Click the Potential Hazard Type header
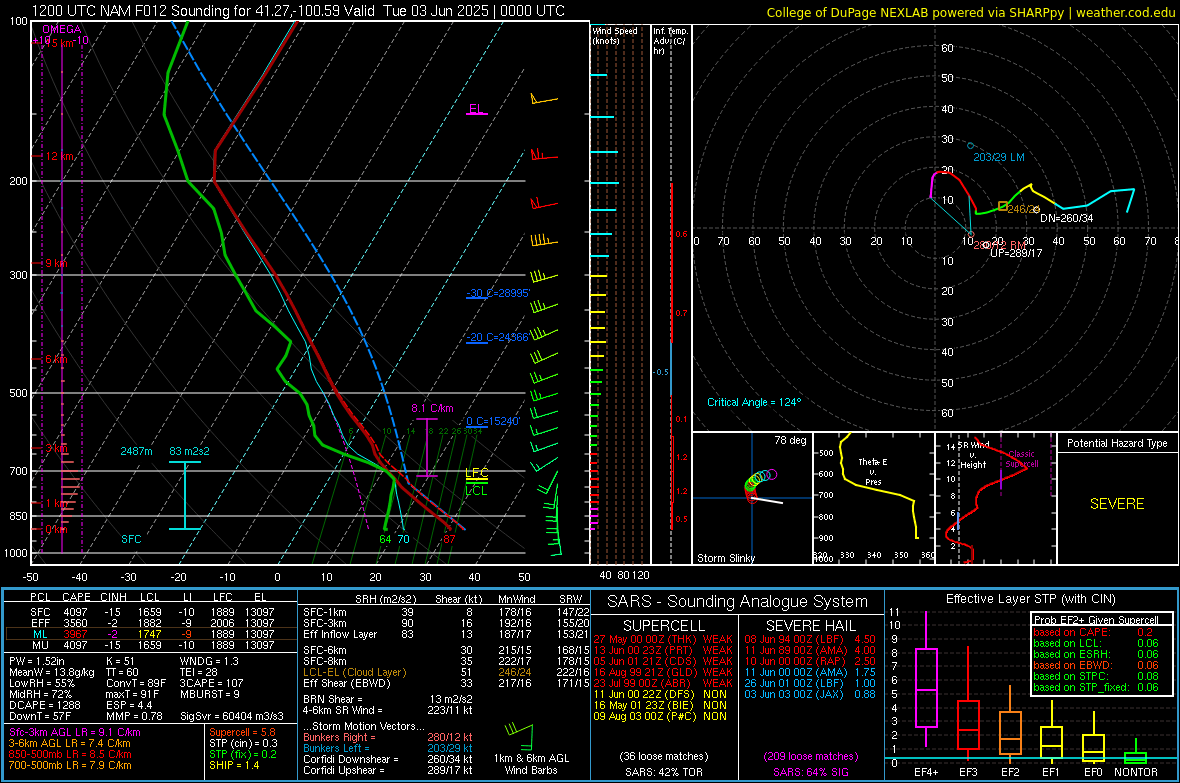 [x=1117, y=443]
